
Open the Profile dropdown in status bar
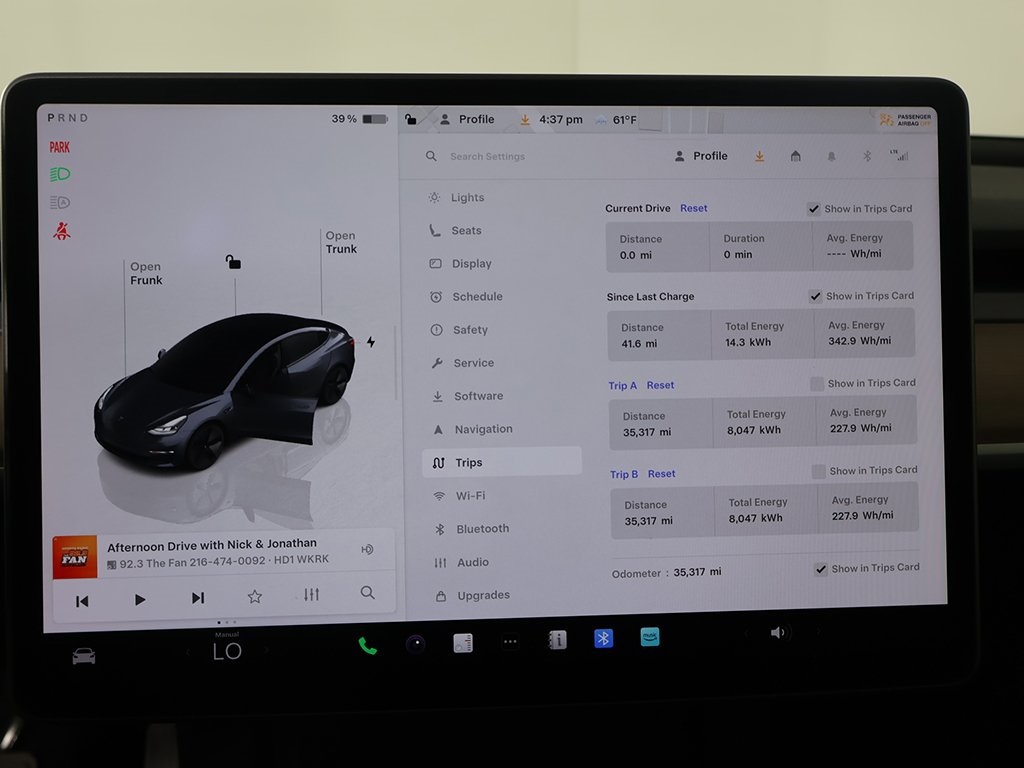467,120
